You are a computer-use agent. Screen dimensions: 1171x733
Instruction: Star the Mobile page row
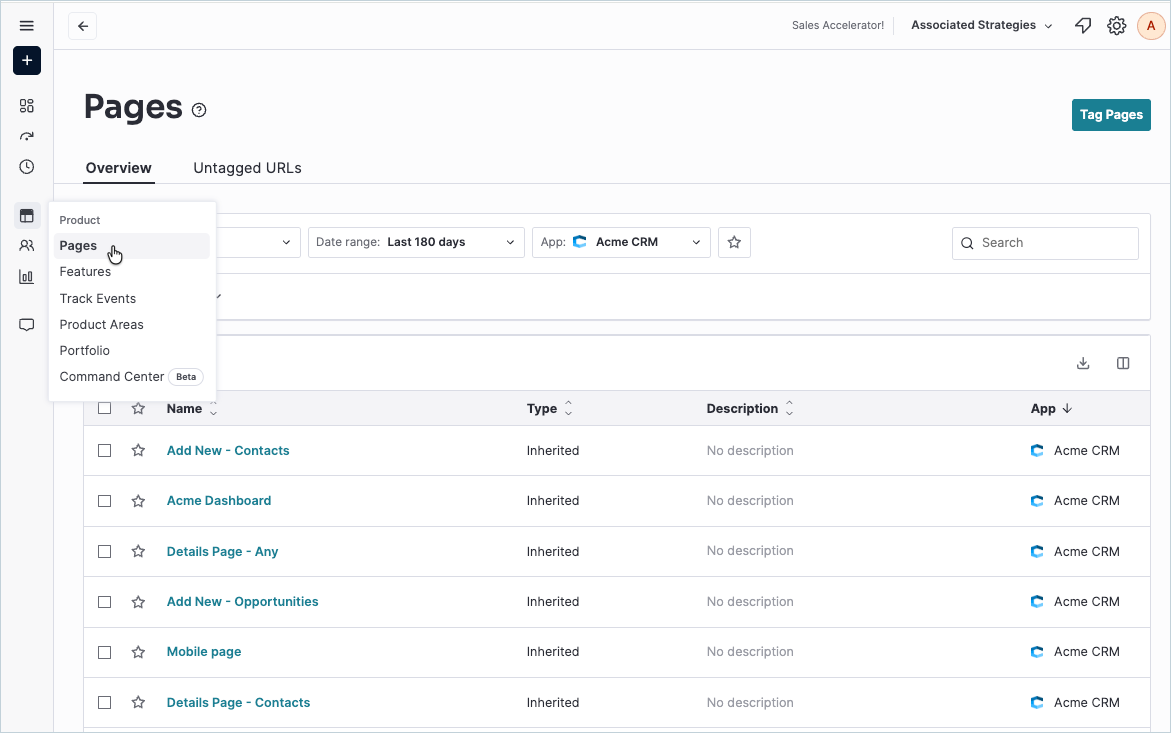(x=138, y=652)
